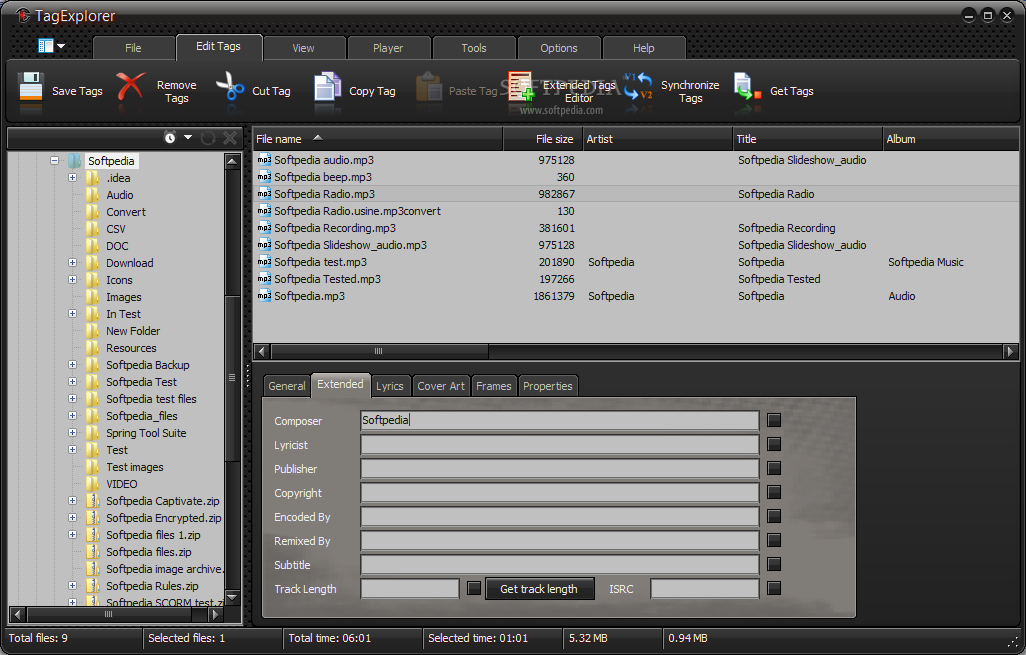Switch to the Lyrics tag tab
This screenshot has width=1026, height=655.
pyautogui.click(x=390, y=386)
